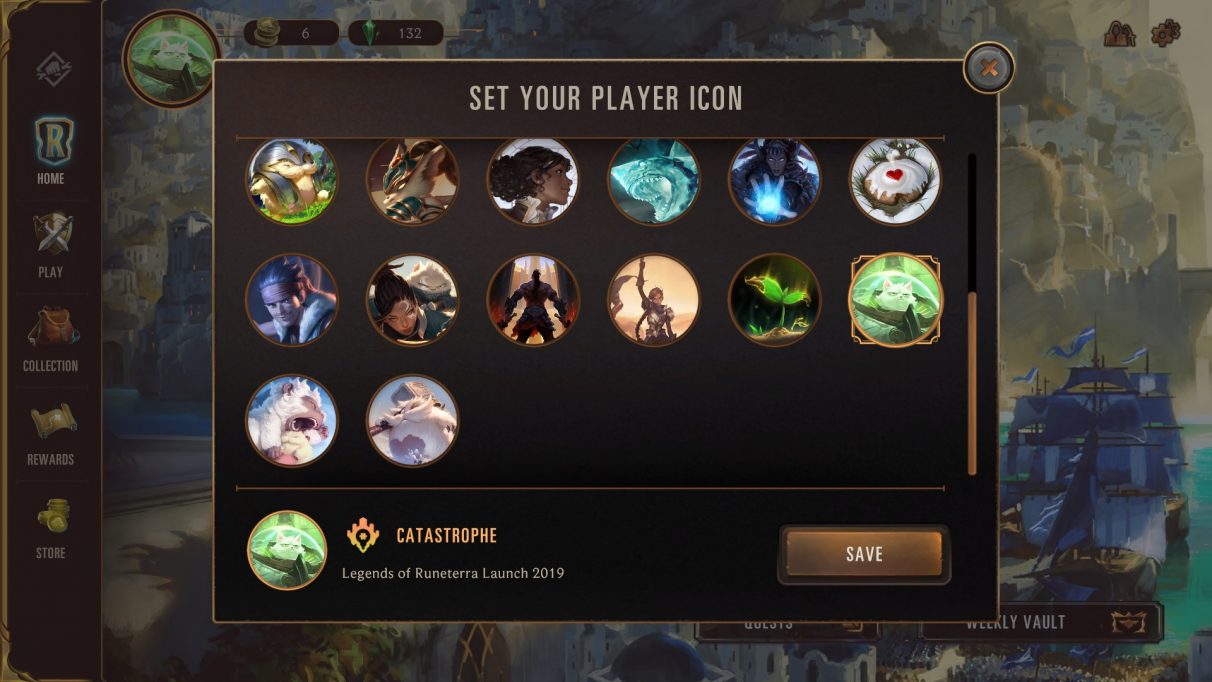Screen dimensions: 1212x682
Task: Open the Collection backpack section
Action: 51,339
